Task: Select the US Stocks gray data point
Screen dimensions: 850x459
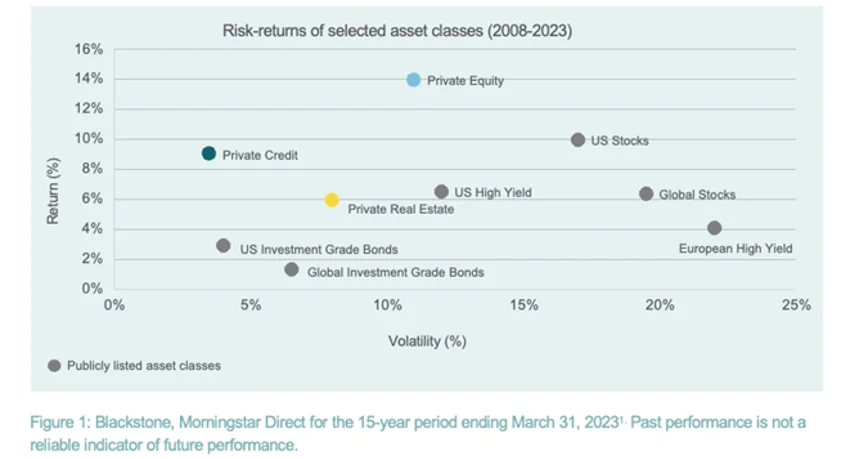Action: click(578, 140)
